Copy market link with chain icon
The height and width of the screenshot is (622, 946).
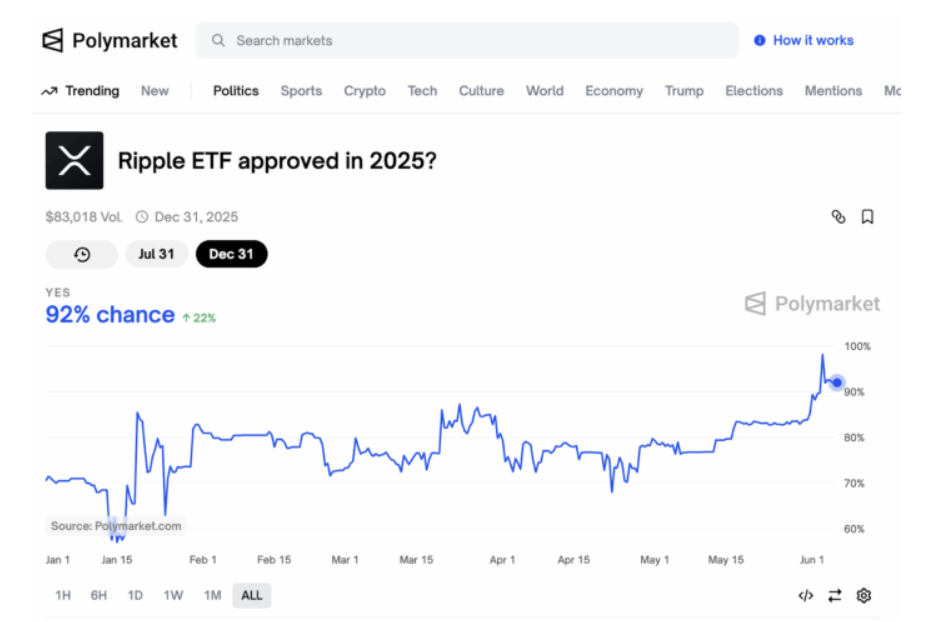(838, 217)
